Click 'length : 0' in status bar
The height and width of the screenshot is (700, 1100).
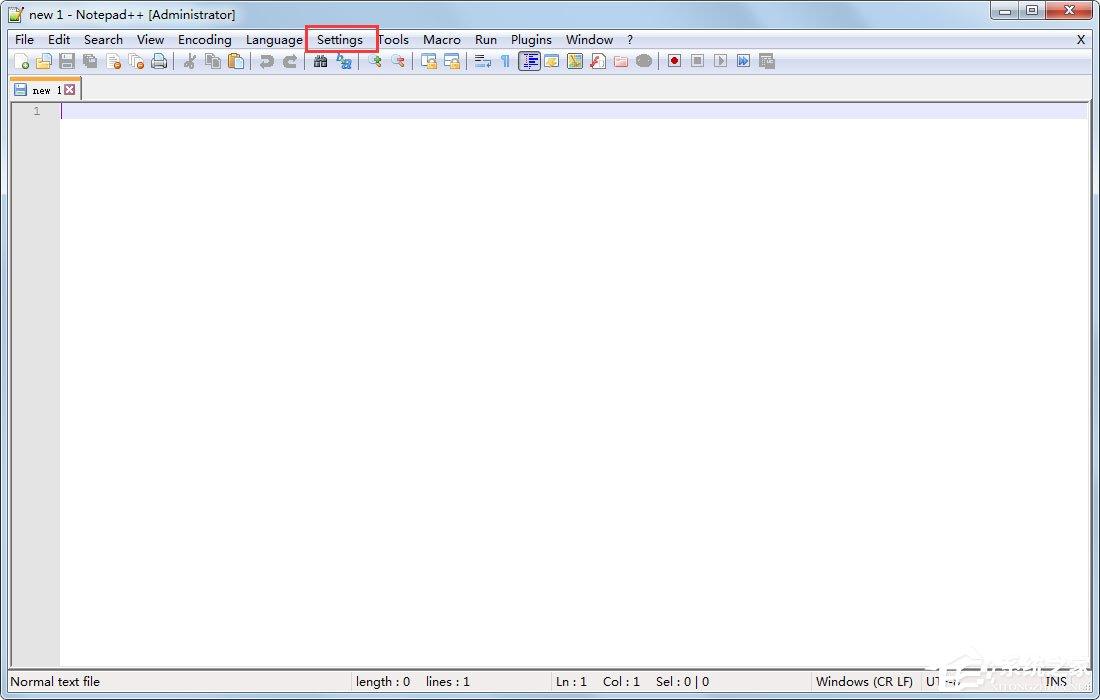(x=383, y=682)
